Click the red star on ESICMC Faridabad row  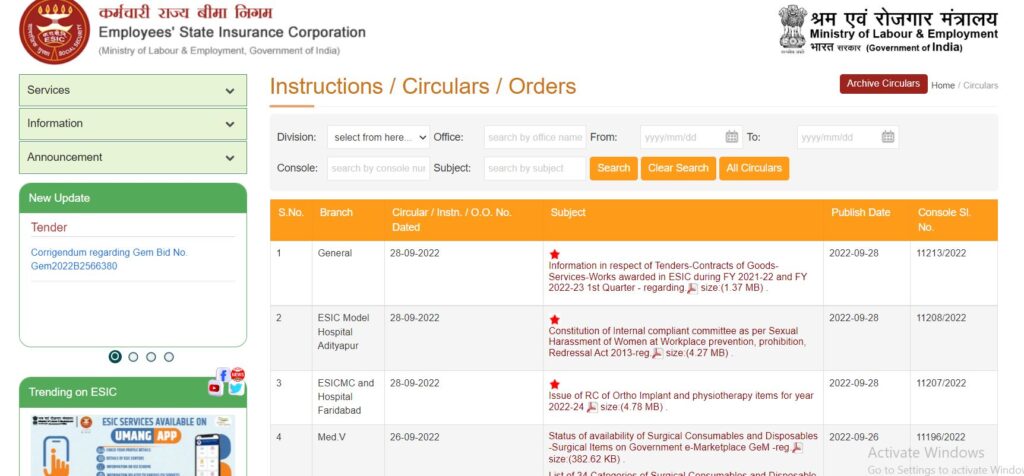(x=554, y=385)
